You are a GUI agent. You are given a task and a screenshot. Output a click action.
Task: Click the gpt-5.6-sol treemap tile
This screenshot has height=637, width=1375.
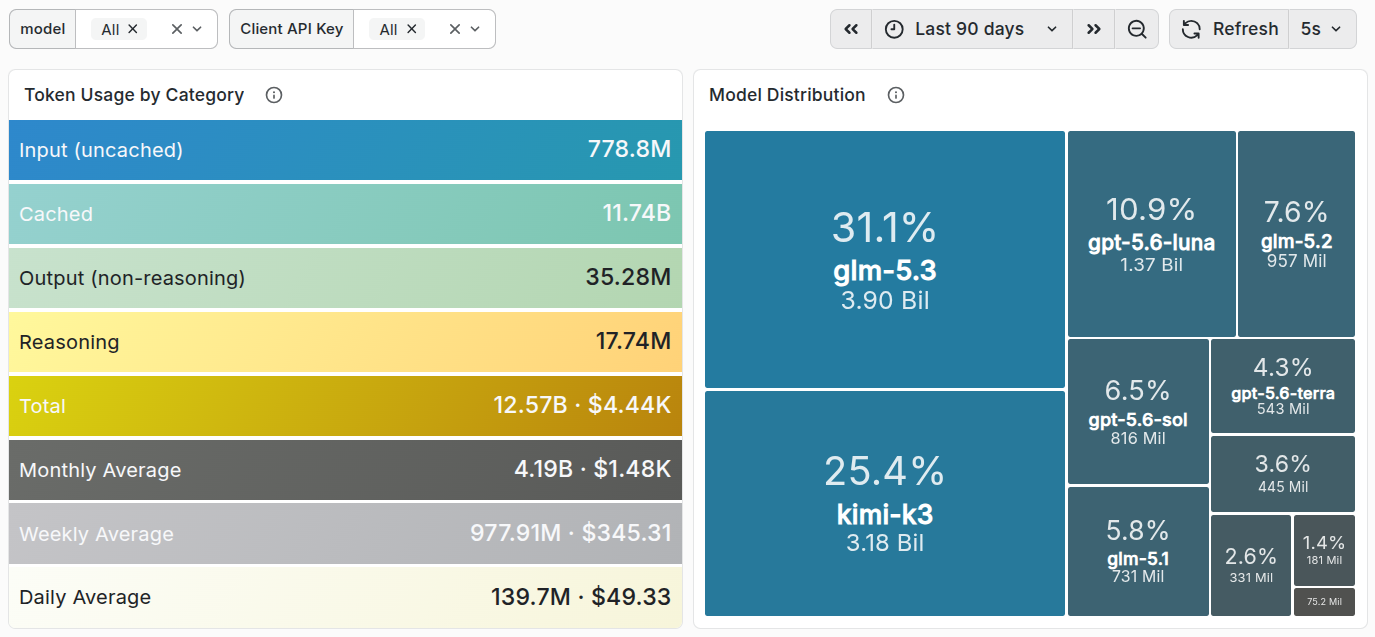tap(1138, 411)
